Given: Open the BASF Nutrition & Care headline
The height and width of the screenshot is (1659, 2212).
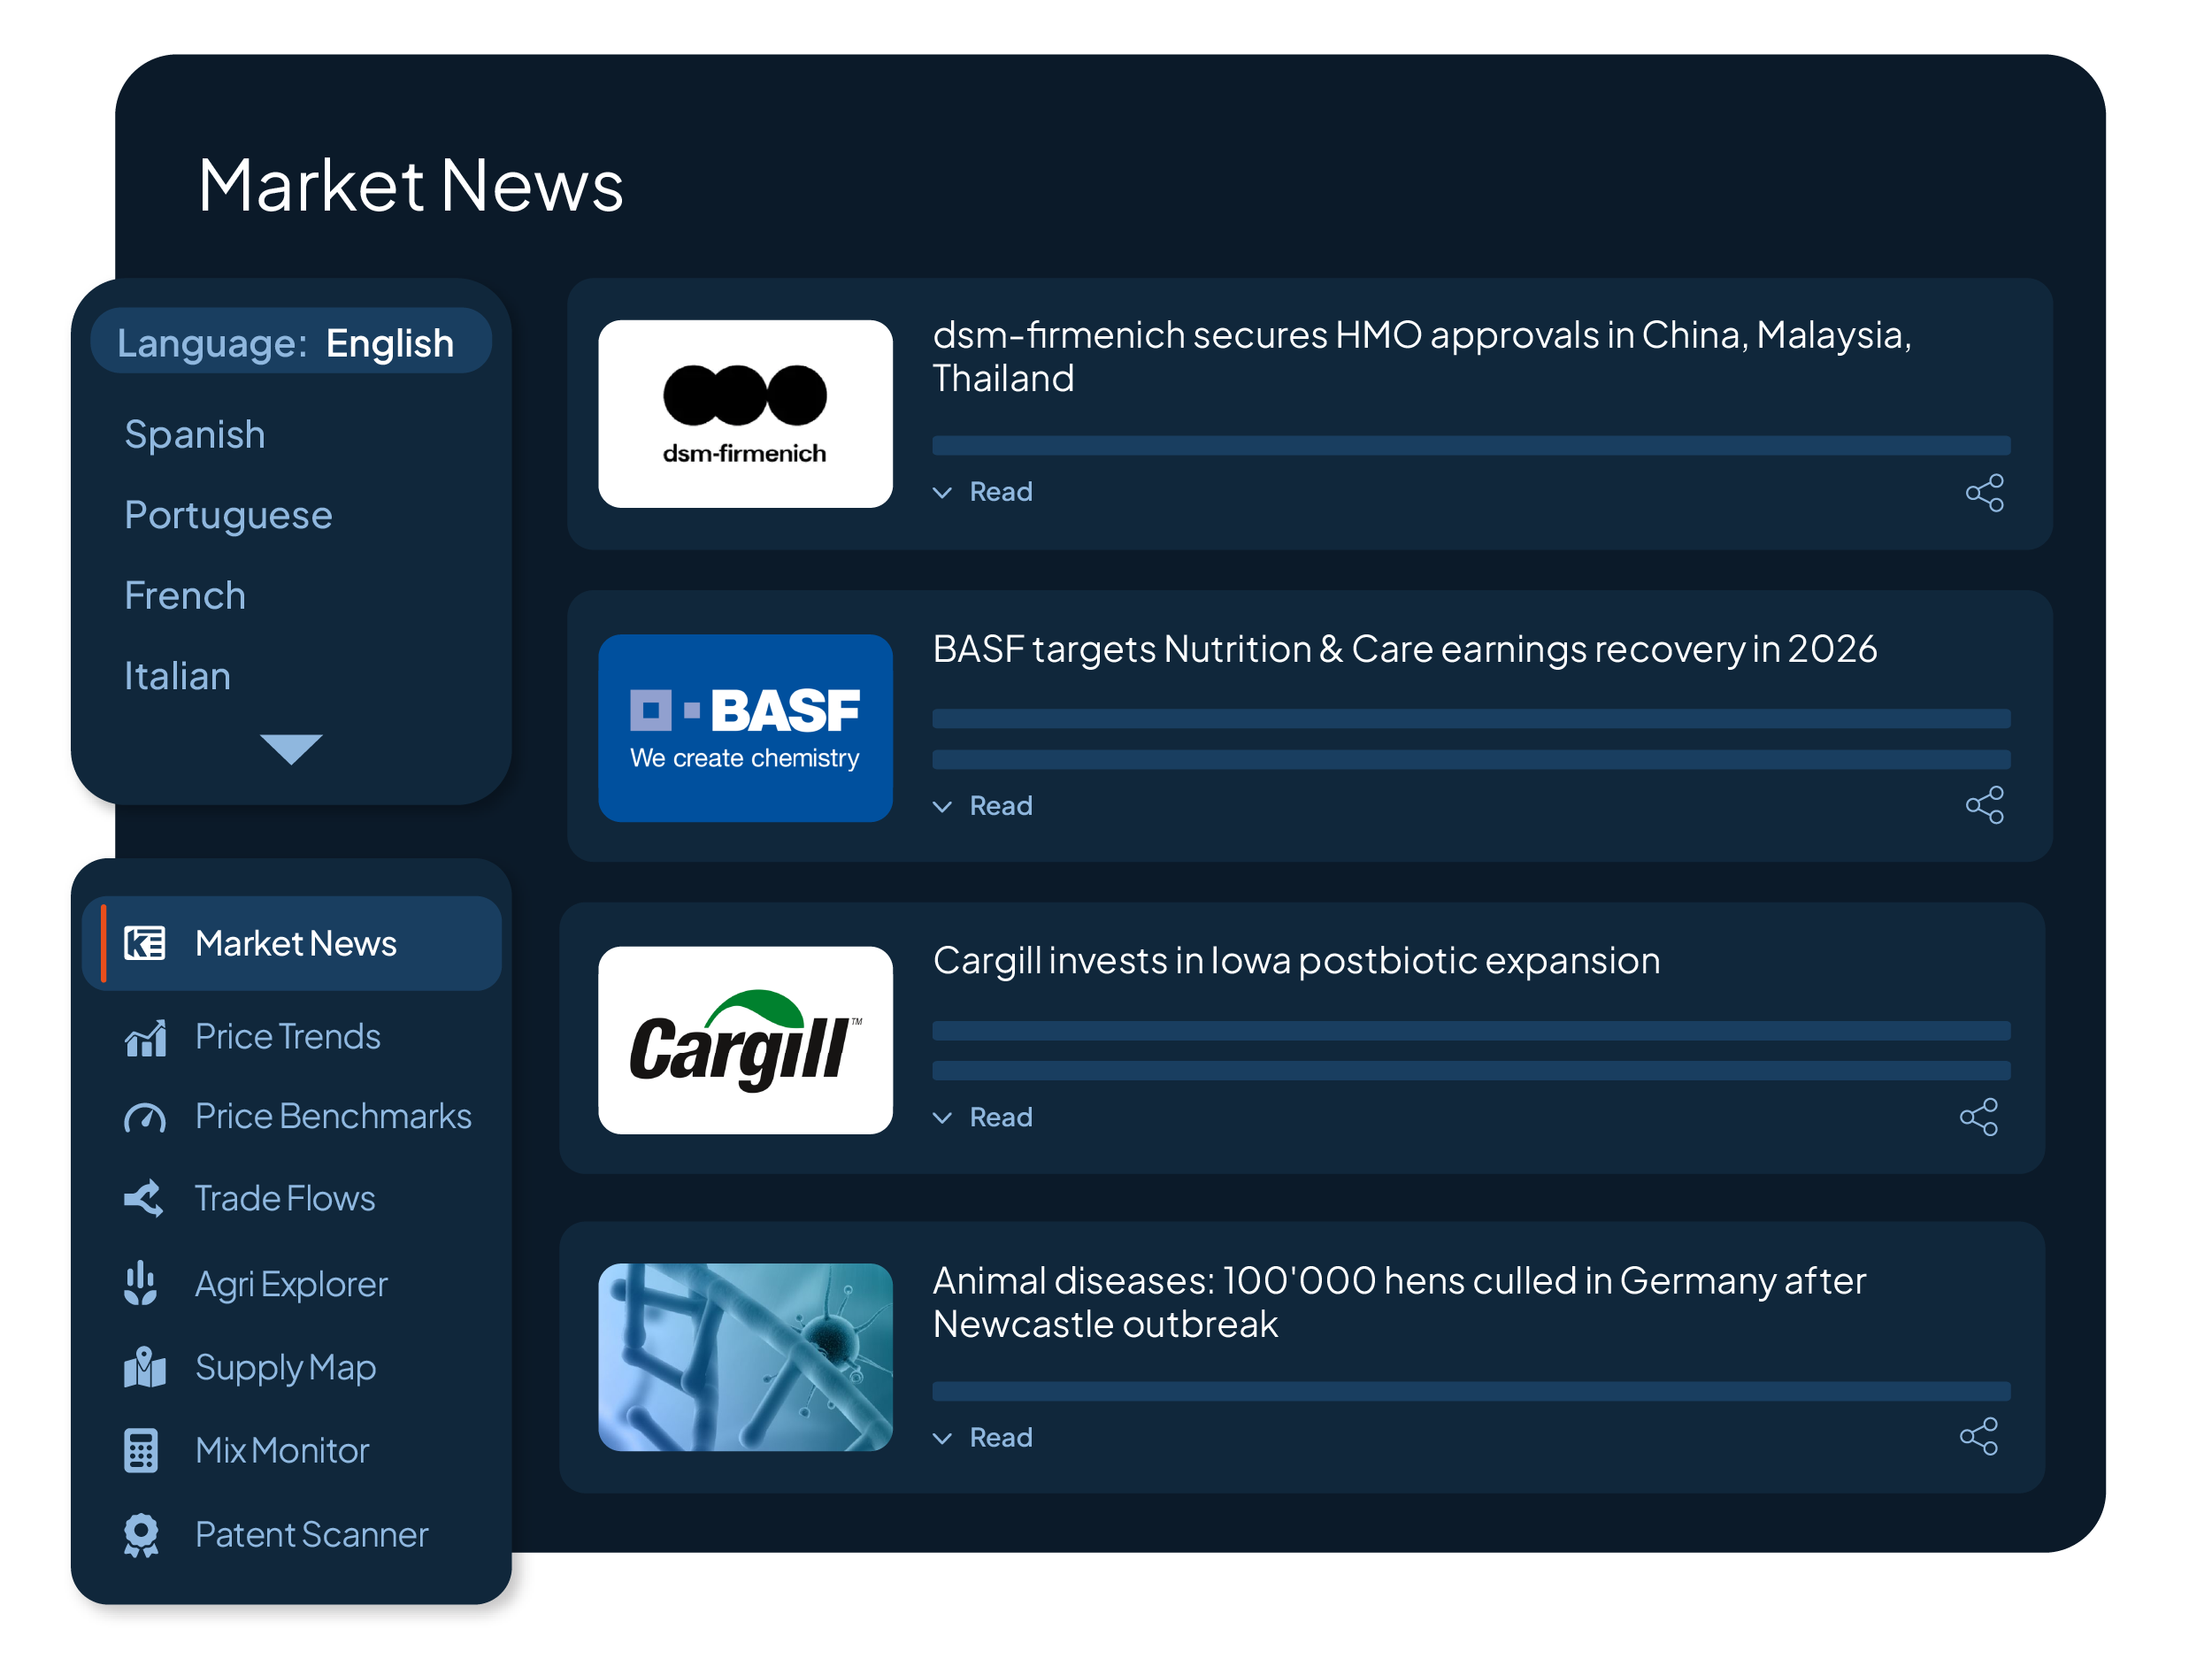Looking at the screenshot, I should click(x=1404, y=649).
